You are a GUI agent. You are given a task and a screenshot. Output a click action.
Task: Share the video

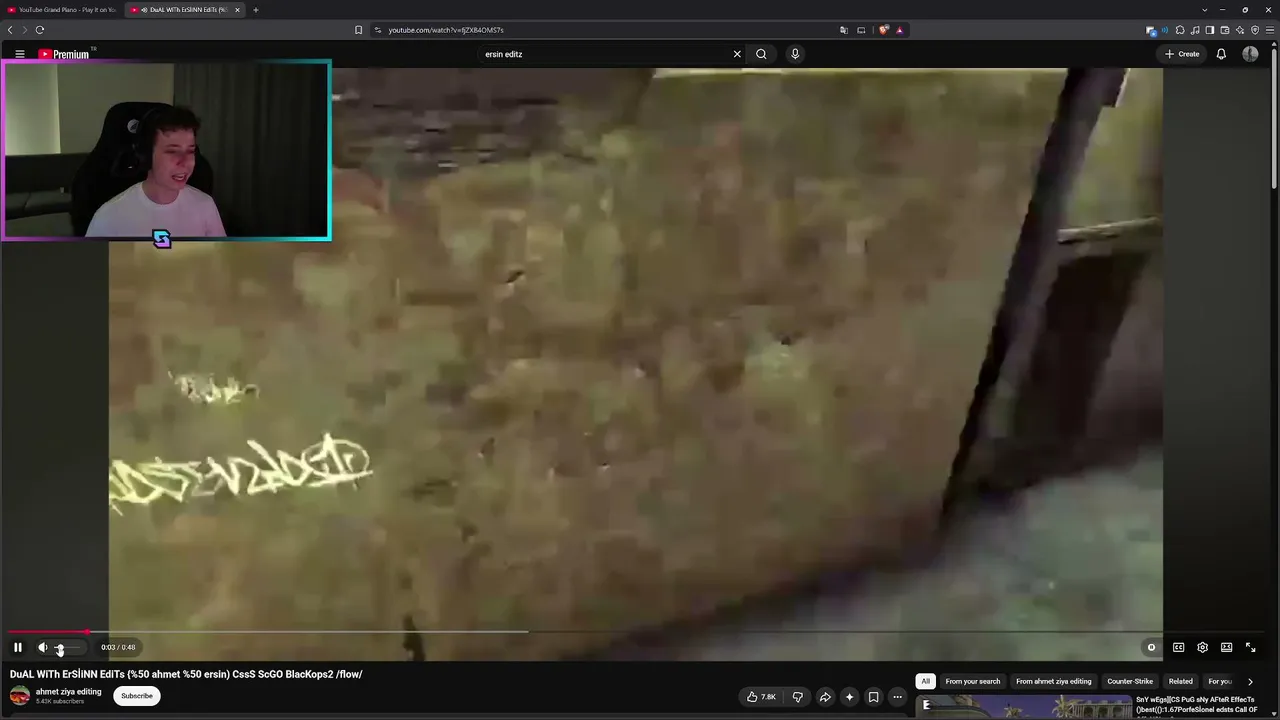pos(825,697)
